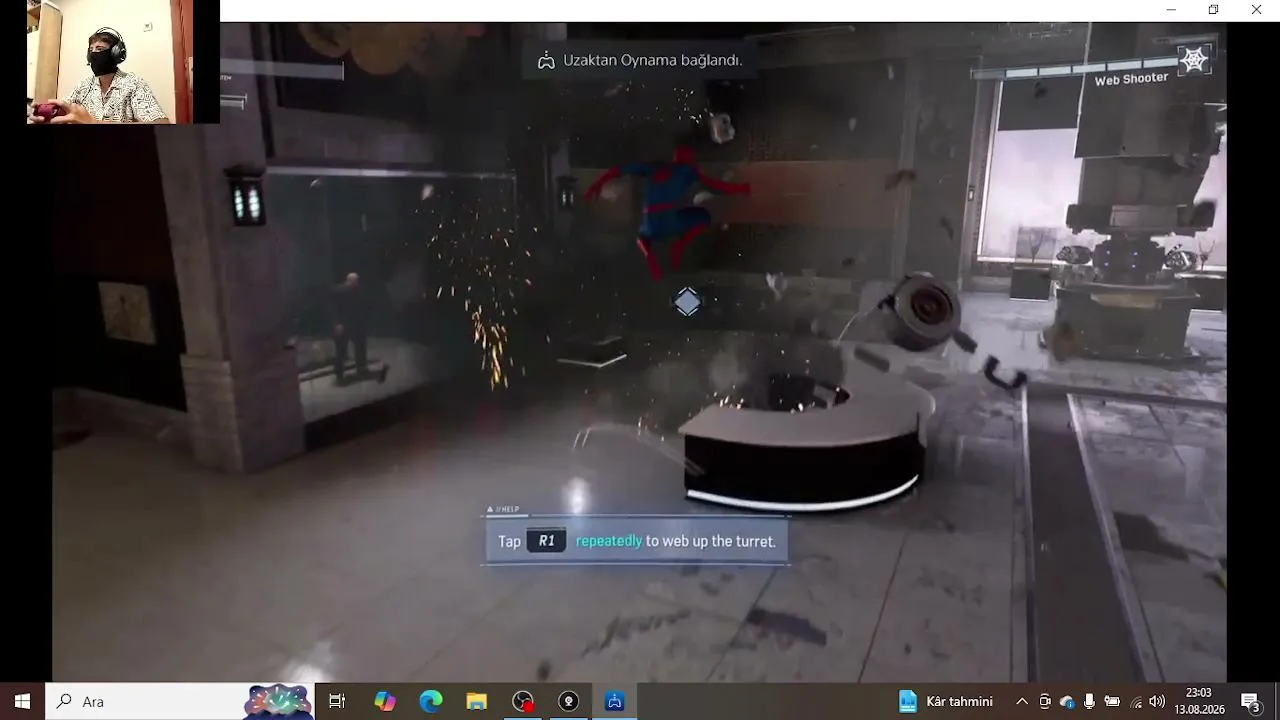
Task: Open the volume speaker tray icon
Action: pos(1157,701)
